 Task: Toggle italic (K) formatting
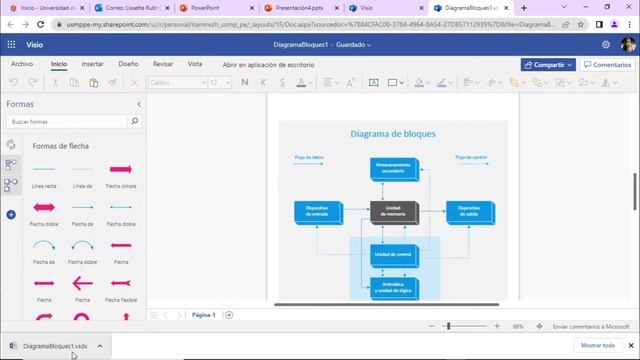tap(263, 82)
